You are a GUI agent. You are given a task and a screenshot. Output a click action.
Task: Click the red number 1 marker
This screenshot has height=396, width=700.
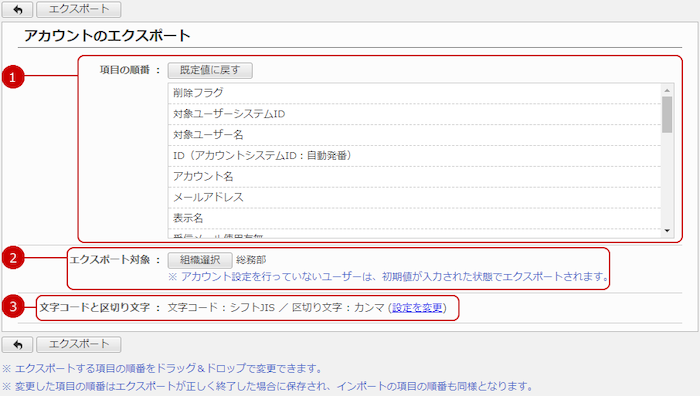[x=13, y=77]
